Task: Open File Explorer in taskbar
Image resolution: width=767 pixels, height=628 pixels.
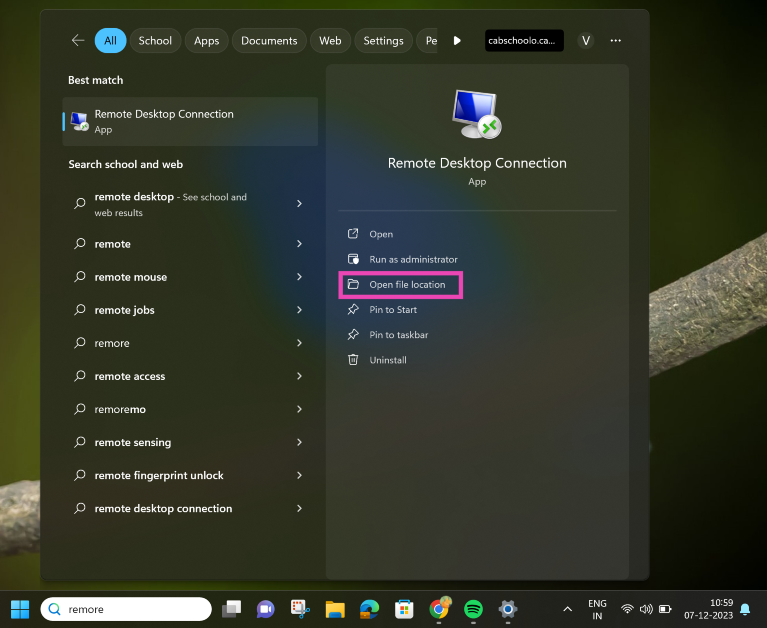Action: (334, 608)
